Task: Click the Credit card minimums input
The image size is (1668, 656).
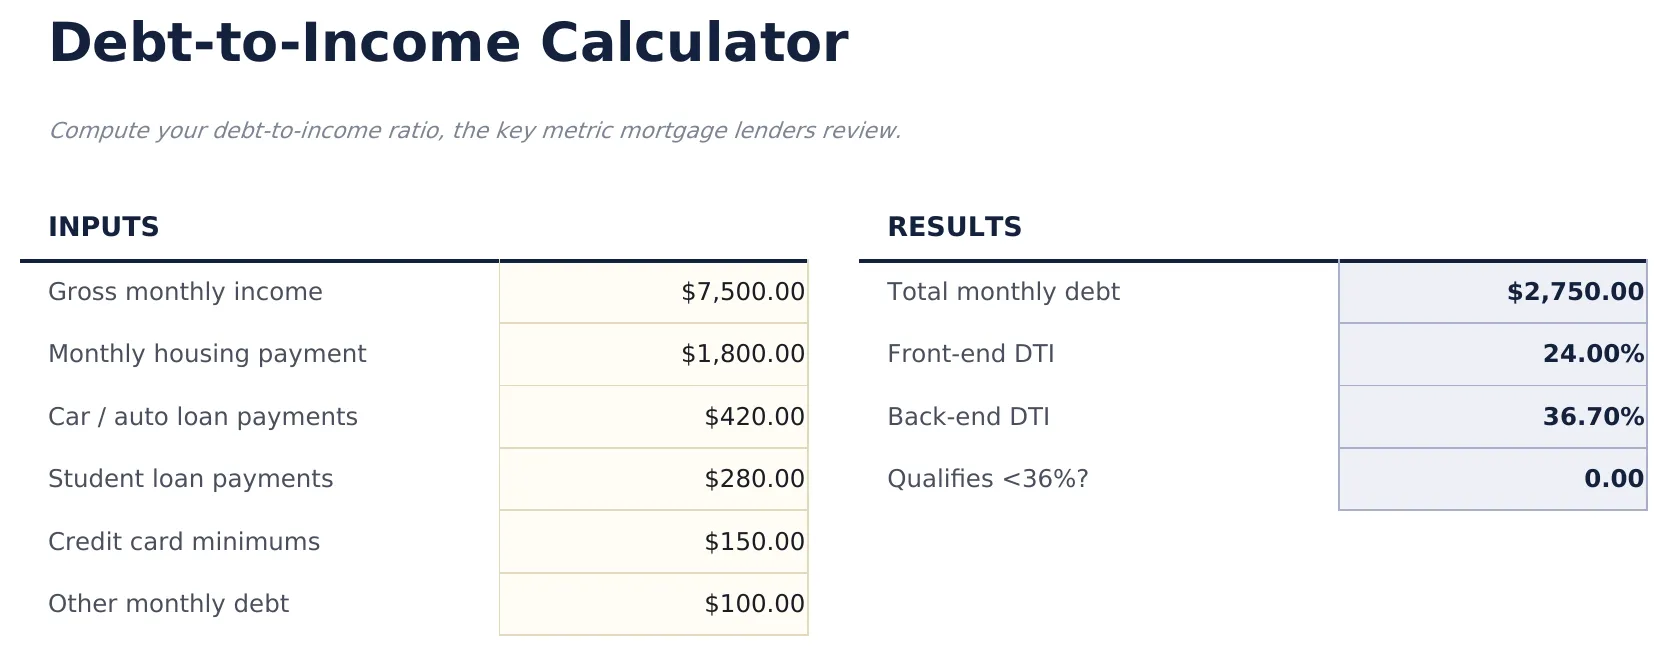Action: point(653,541)
